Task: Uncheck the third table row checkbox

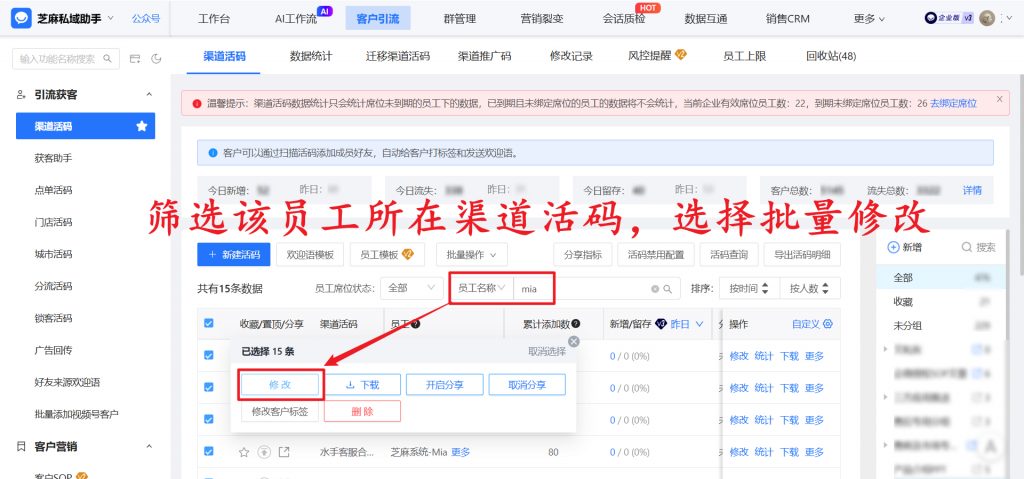Action: click(x=209, y=419)
